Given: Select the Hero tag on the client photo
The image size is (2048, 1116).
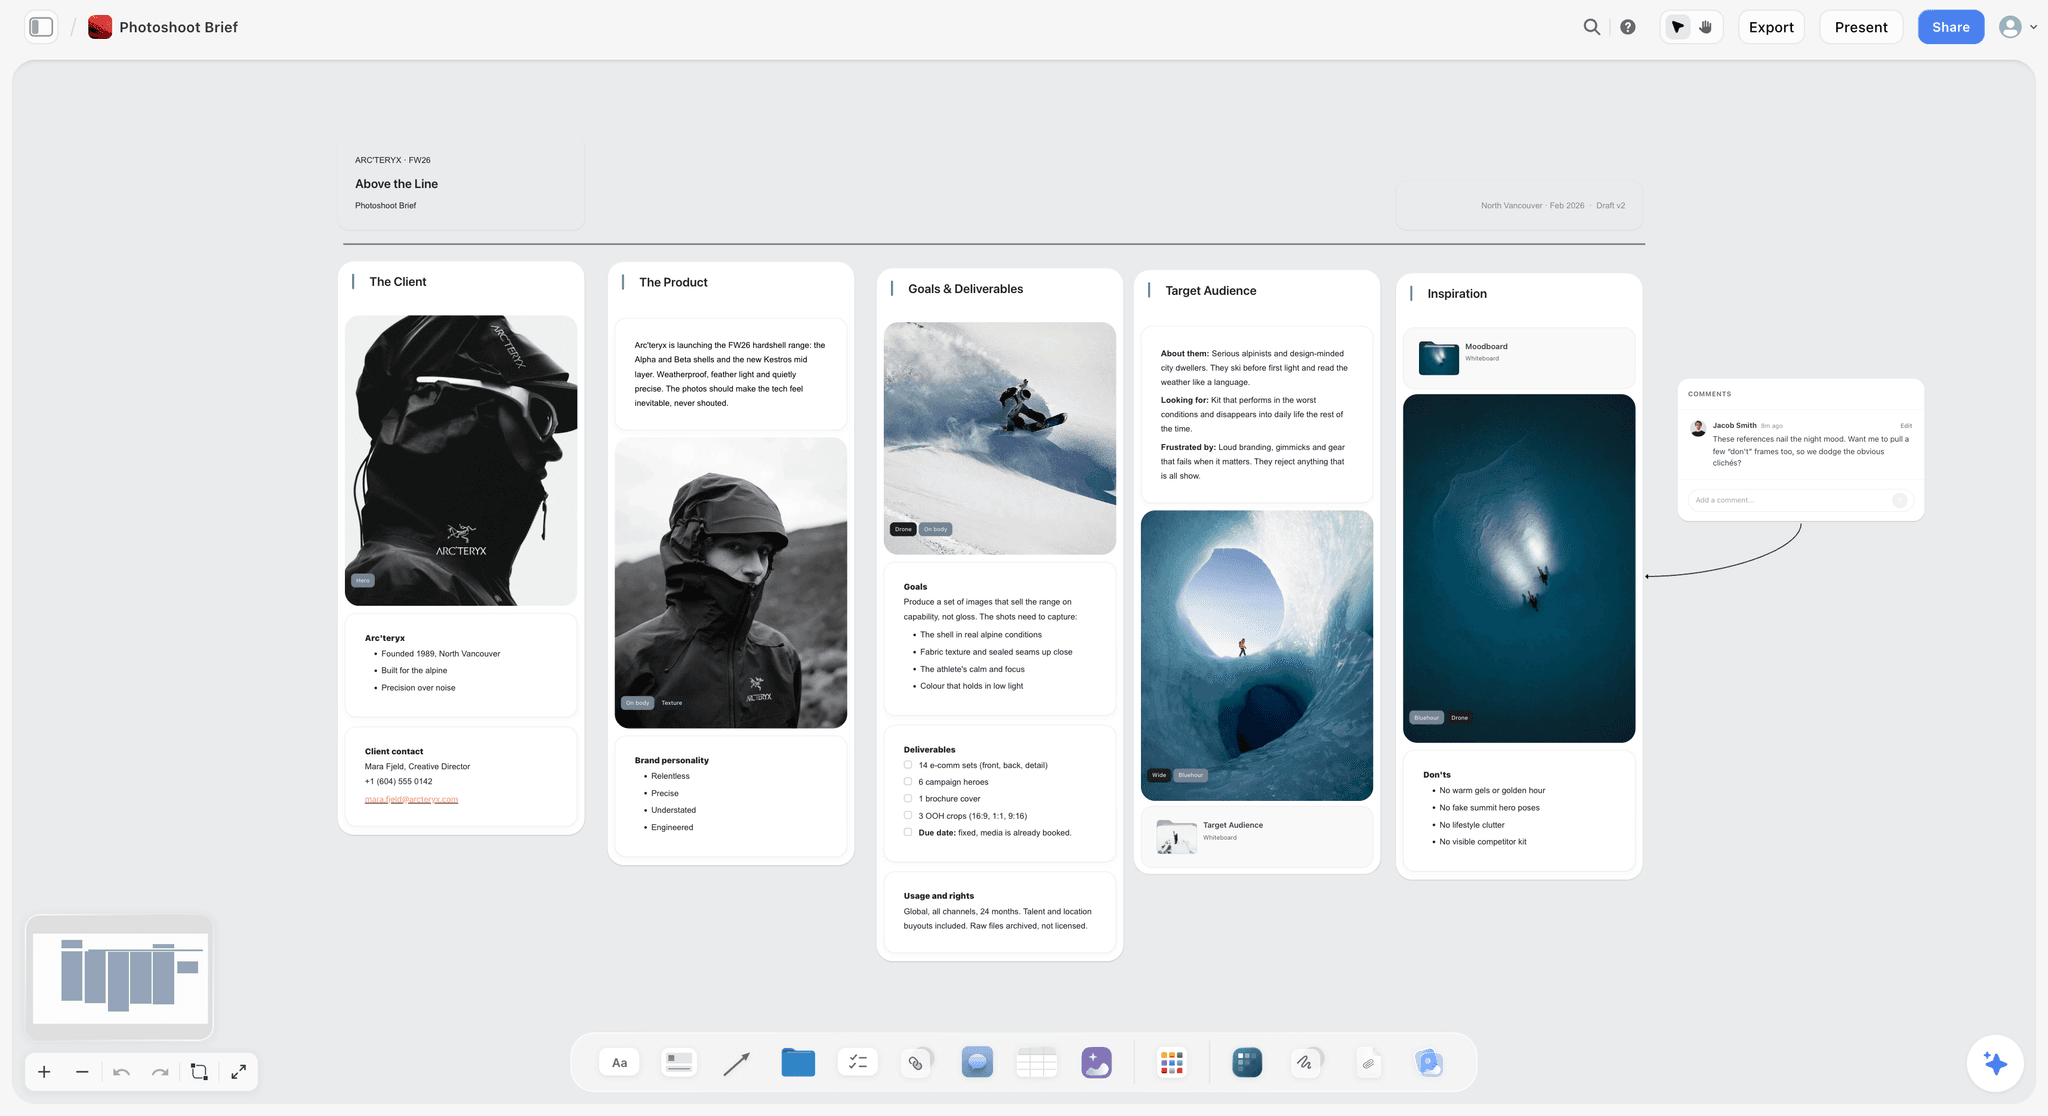Looking at the screenshot, I should click(362, 580).
